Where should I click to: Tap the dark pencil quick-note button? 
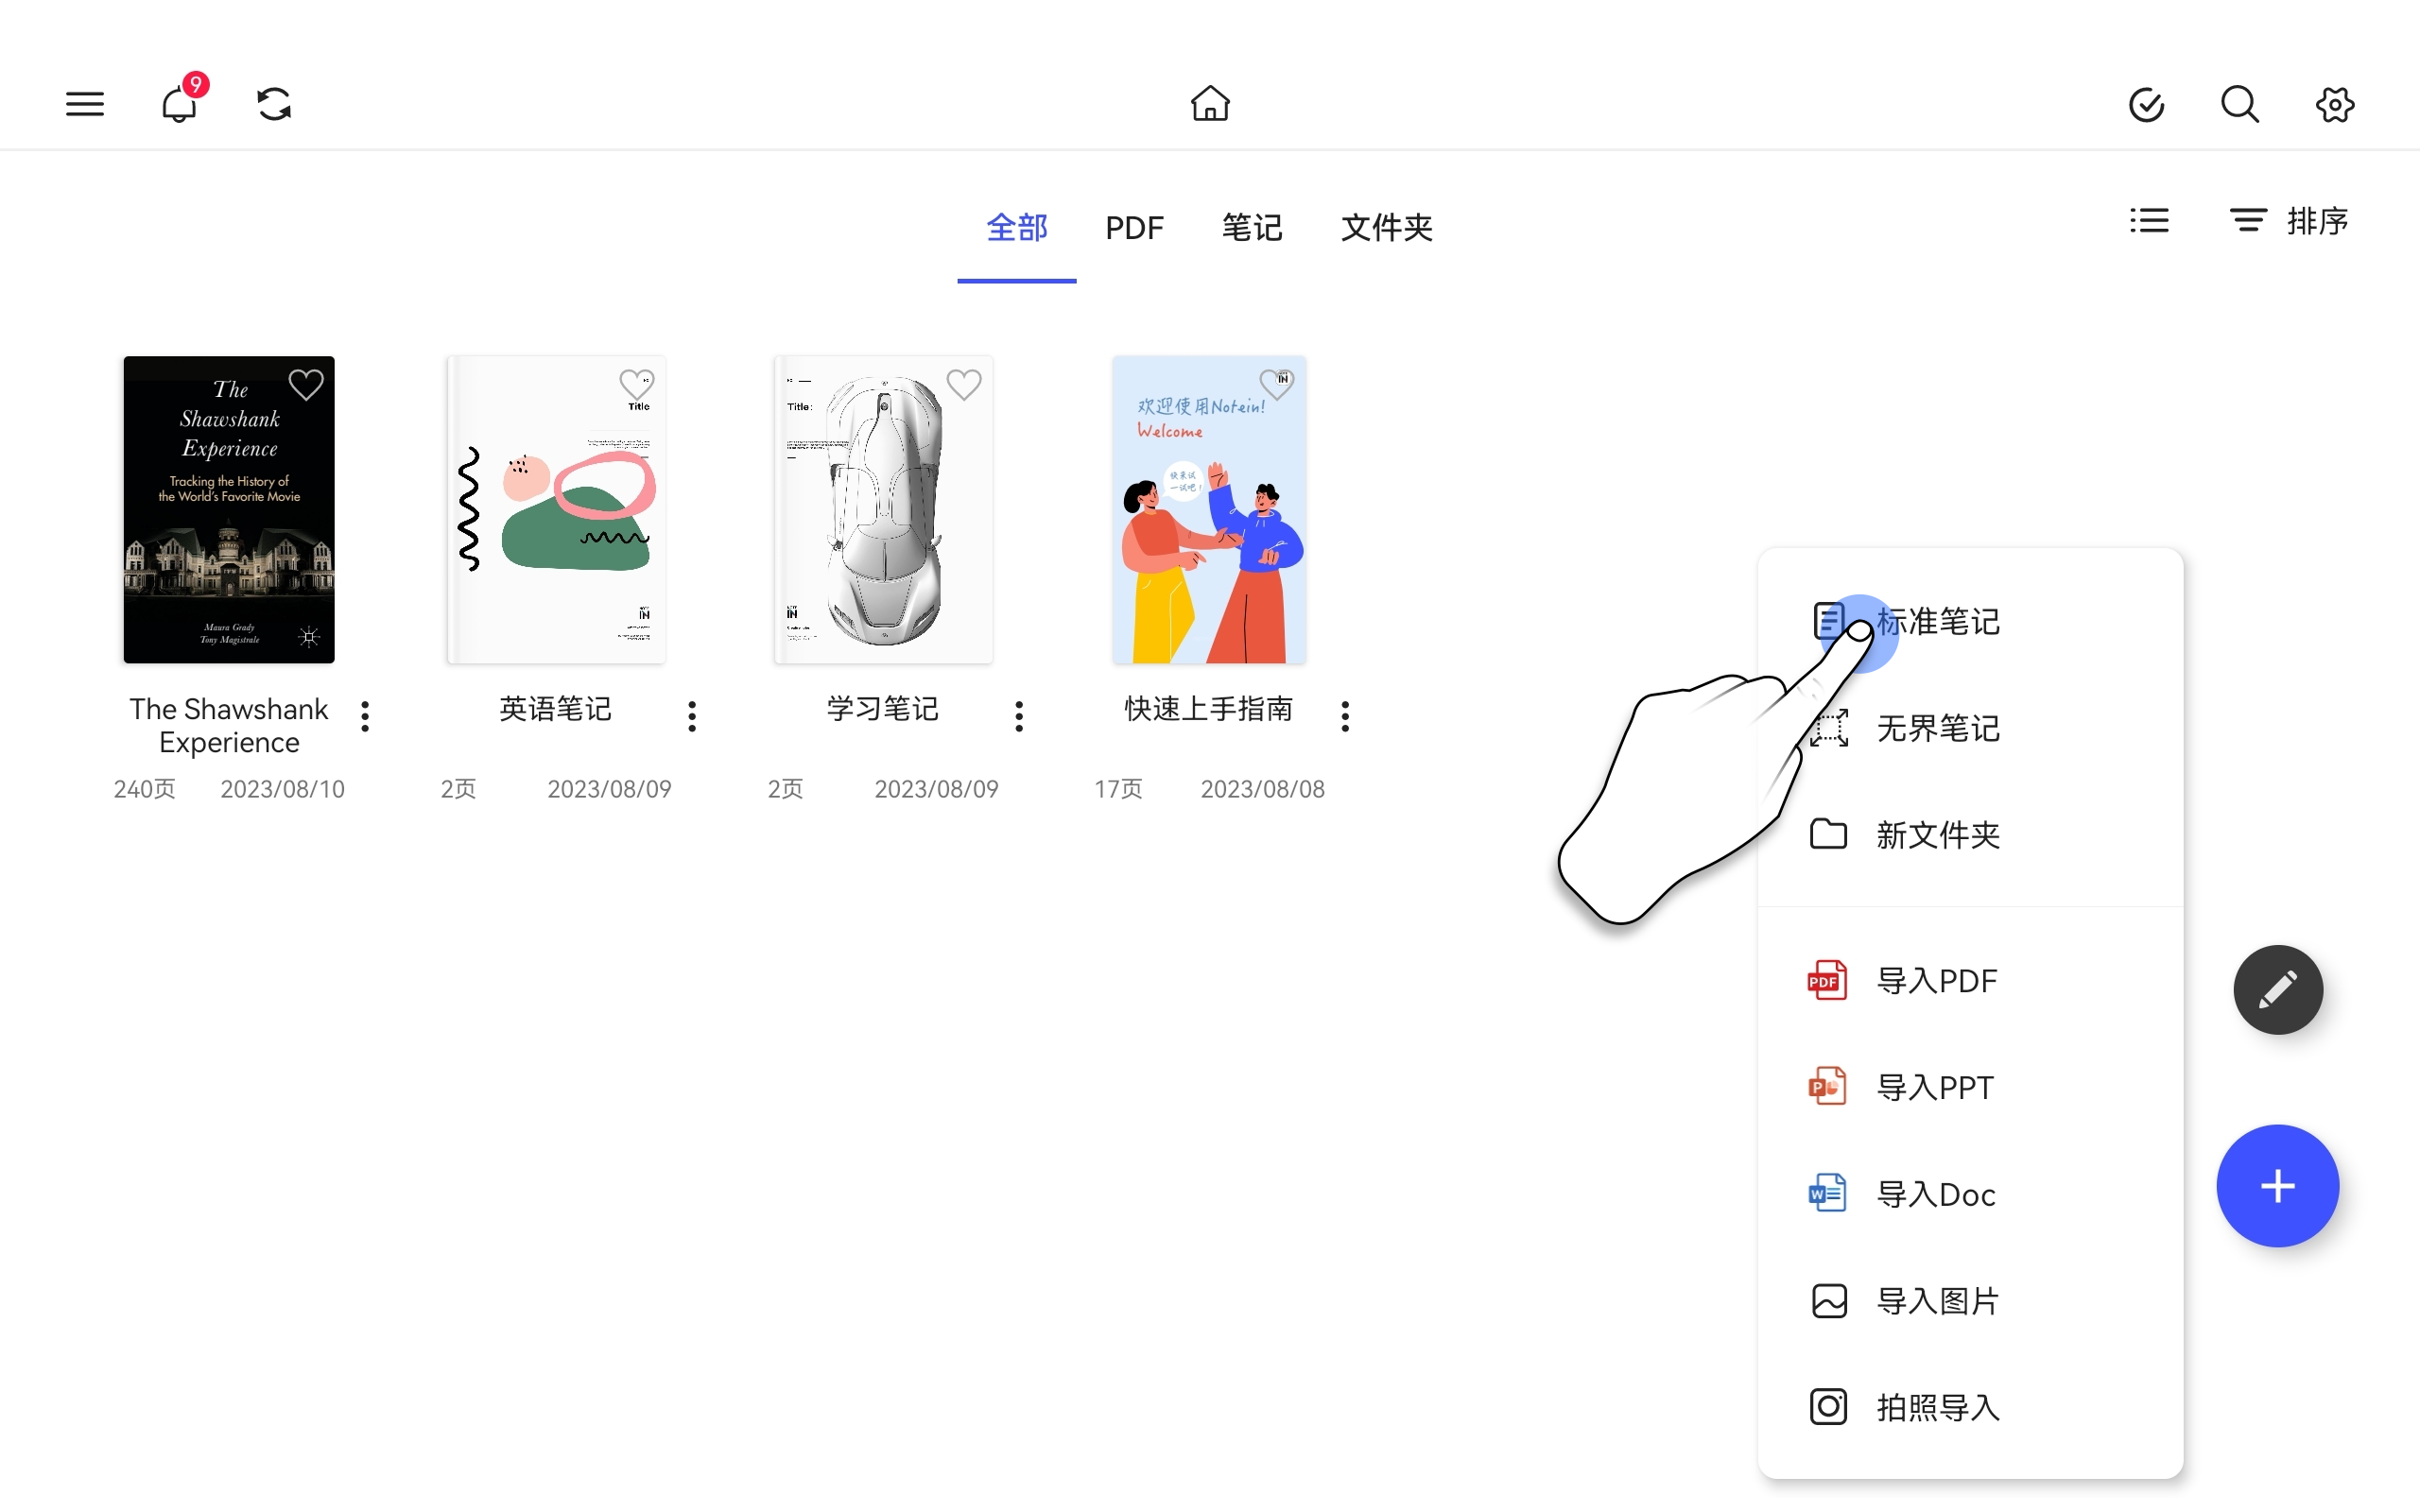[2278, 989]
